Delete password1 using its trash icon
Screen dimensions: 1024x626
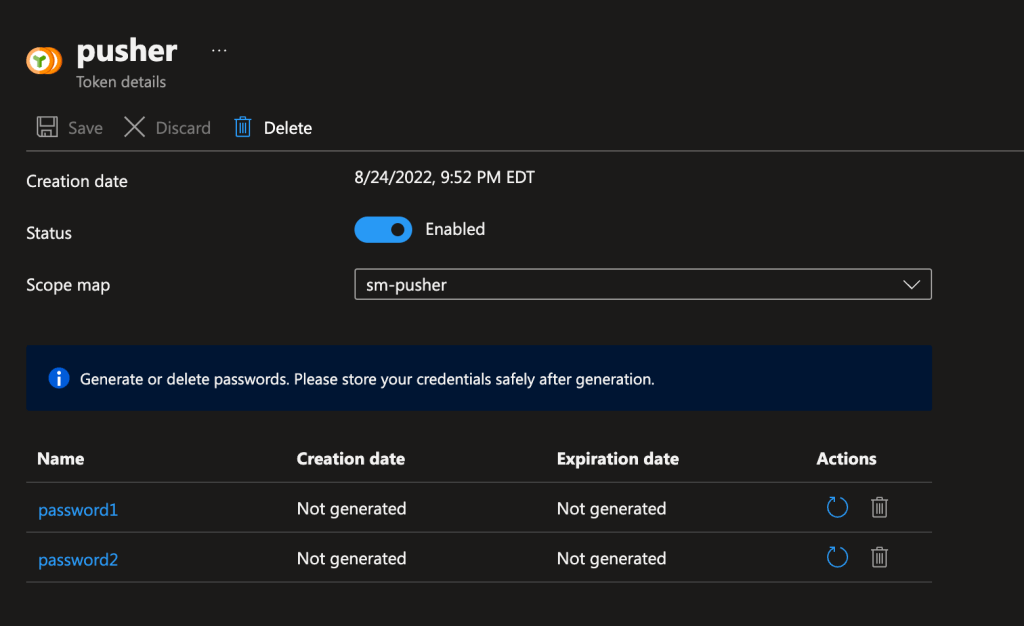[x=879, y=508]
